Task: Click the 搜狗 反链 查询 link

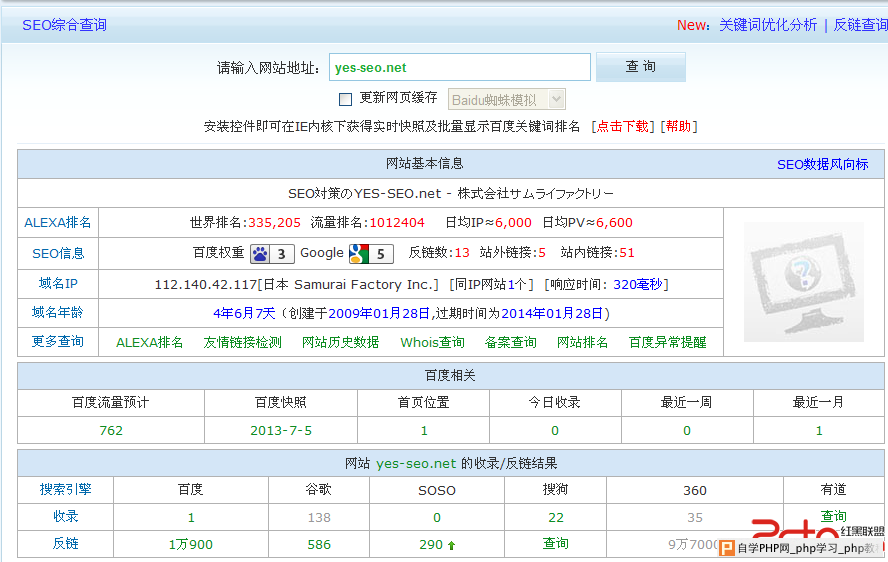Action: (556, 544)
